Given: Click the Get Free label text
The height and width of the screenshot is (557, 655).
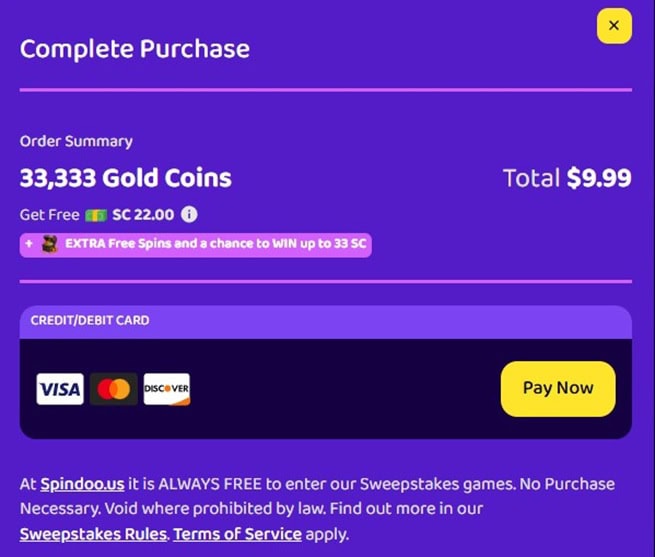Looking at the screenshot, I should tap(49, 215).
